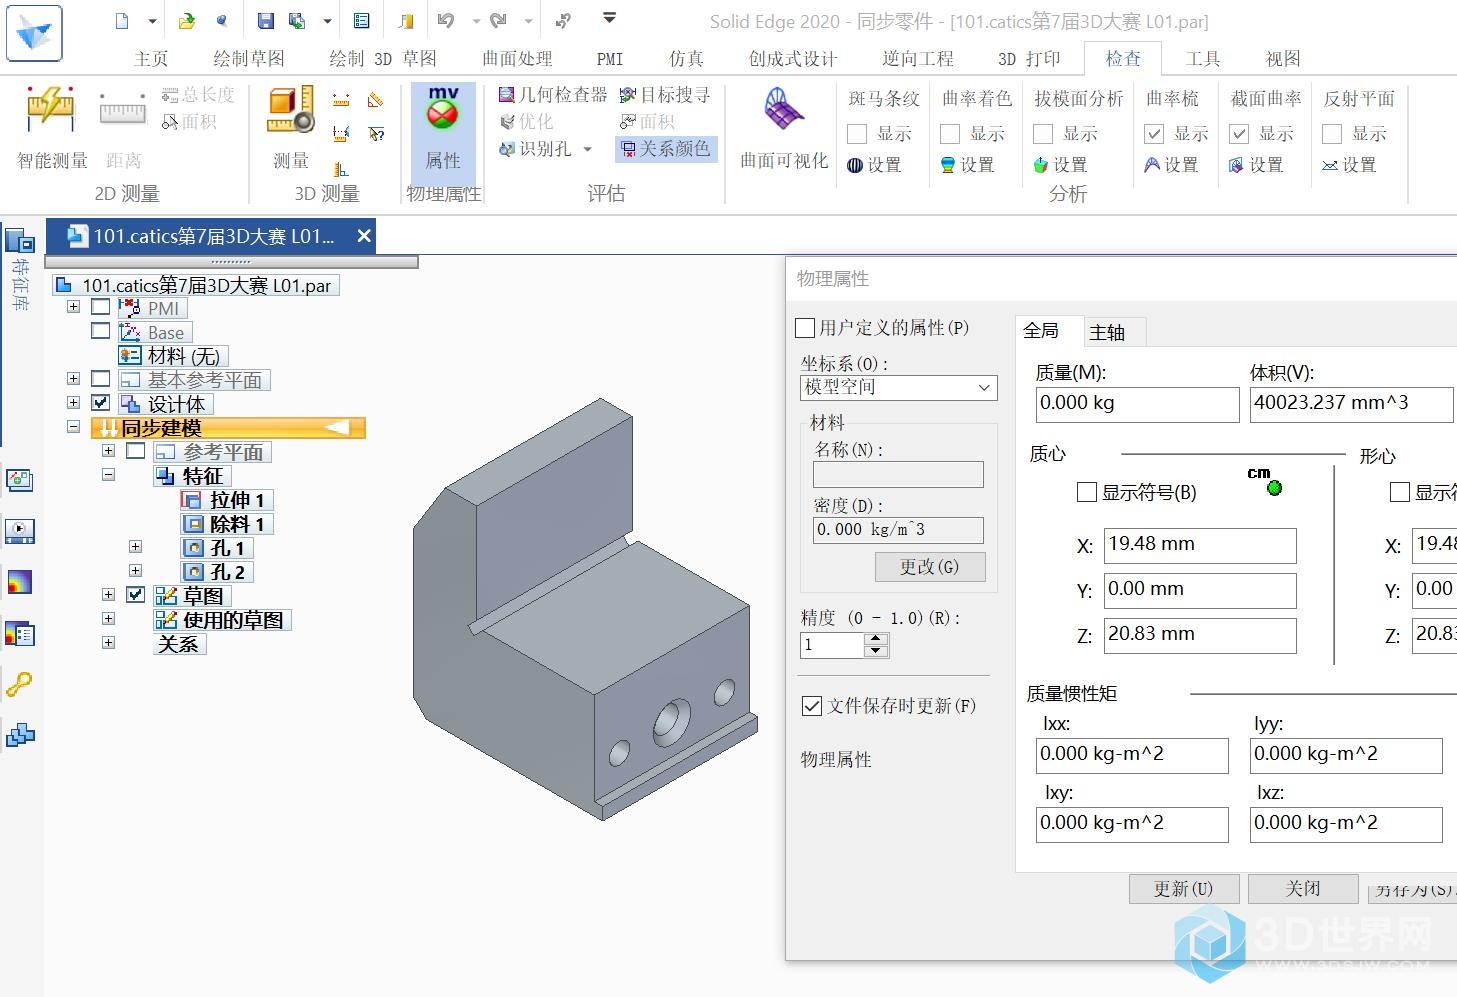Open the Feature Library sidebar panel

pyautogui.click(x=20, y=268)
